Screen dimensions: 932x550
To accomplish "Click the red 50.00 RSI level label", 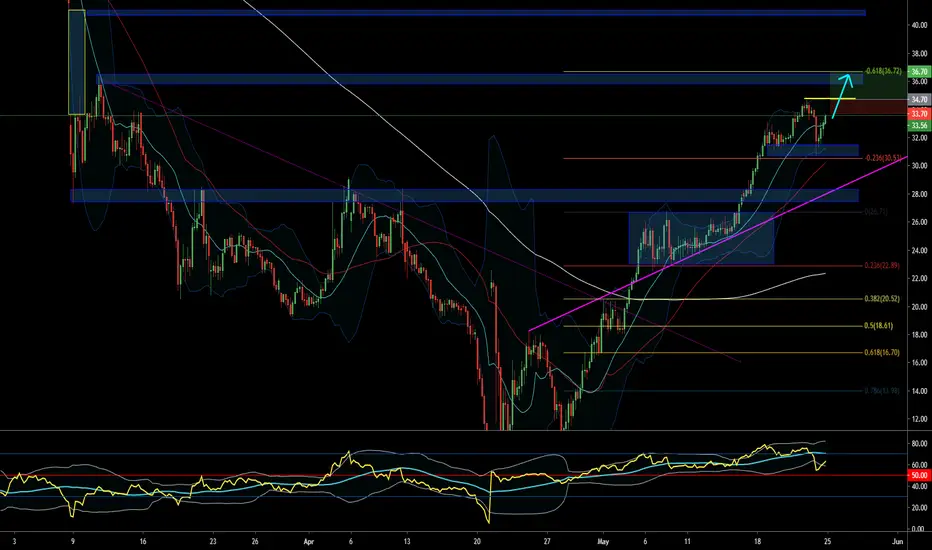I will (919, 475).
